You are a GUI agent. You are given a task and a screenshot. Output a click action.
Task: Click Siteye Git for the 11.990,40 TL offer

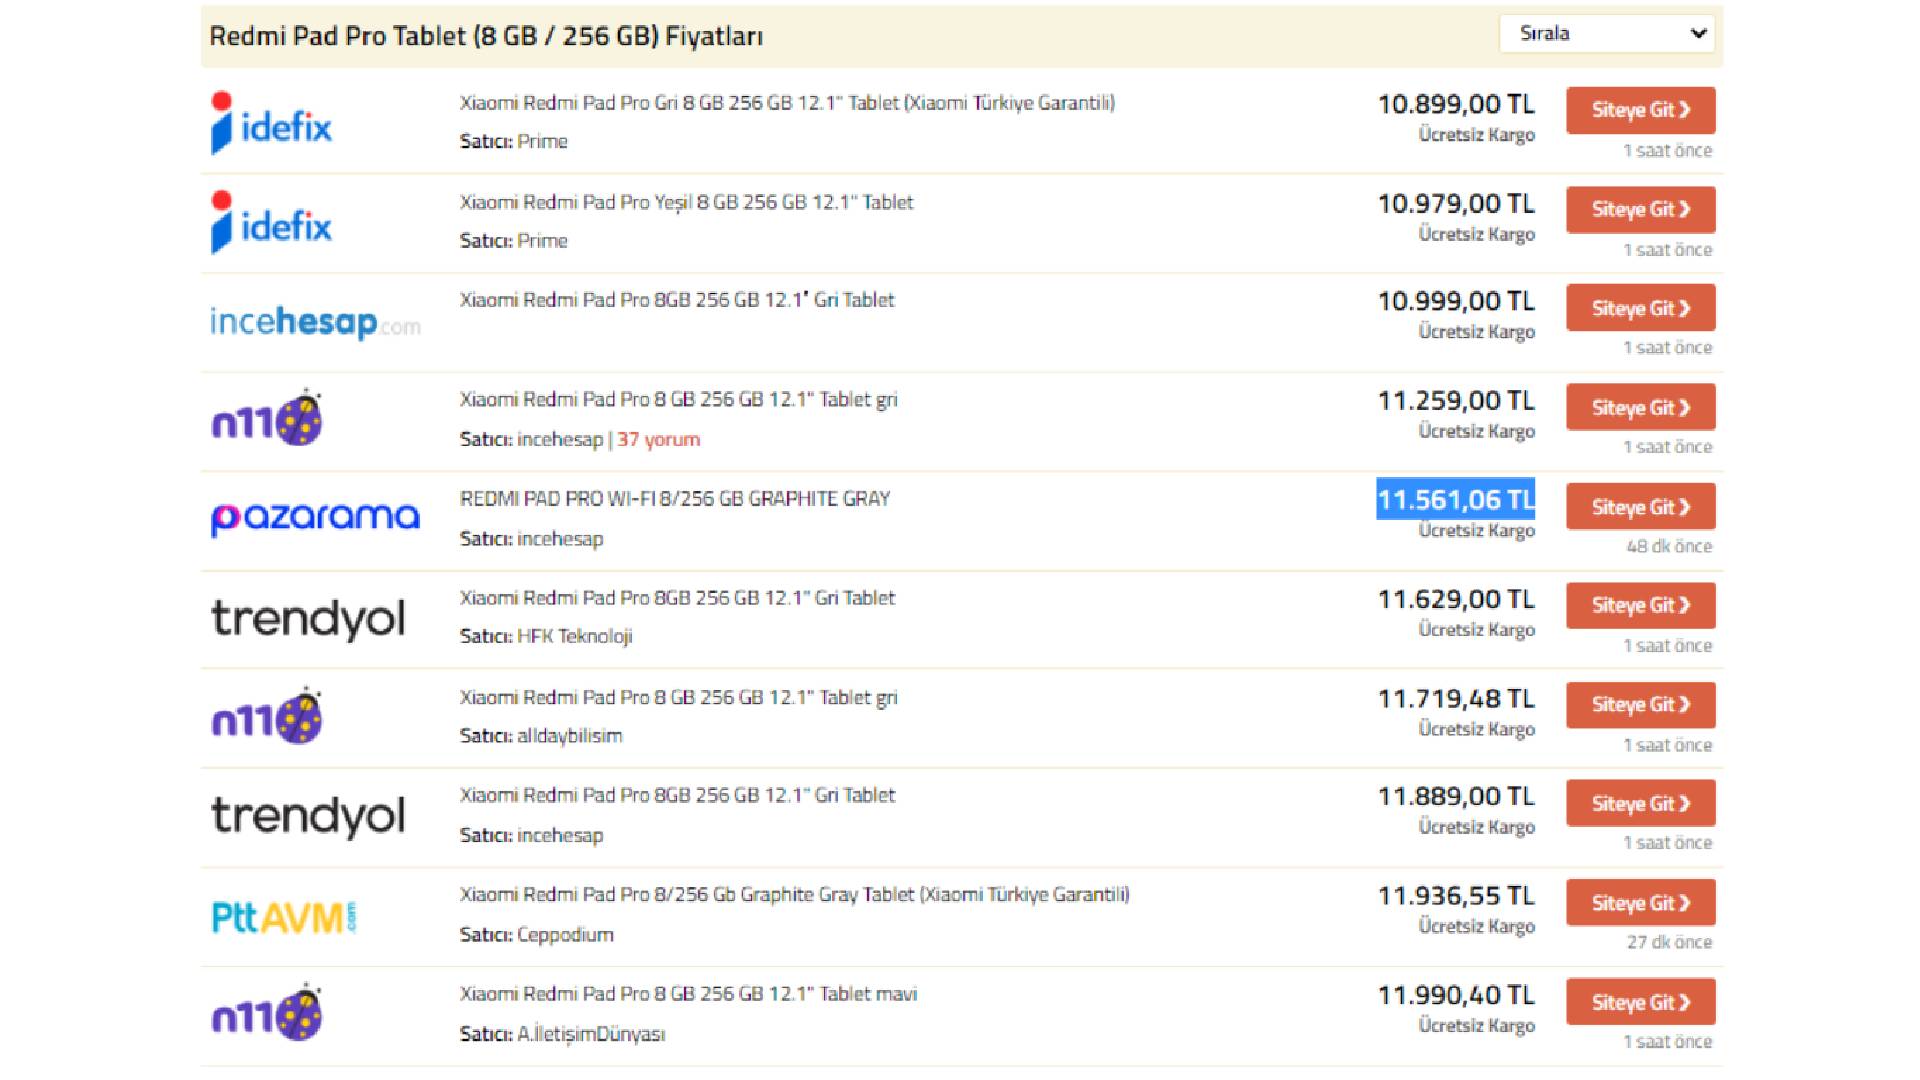click(x=1640, y=1002)
